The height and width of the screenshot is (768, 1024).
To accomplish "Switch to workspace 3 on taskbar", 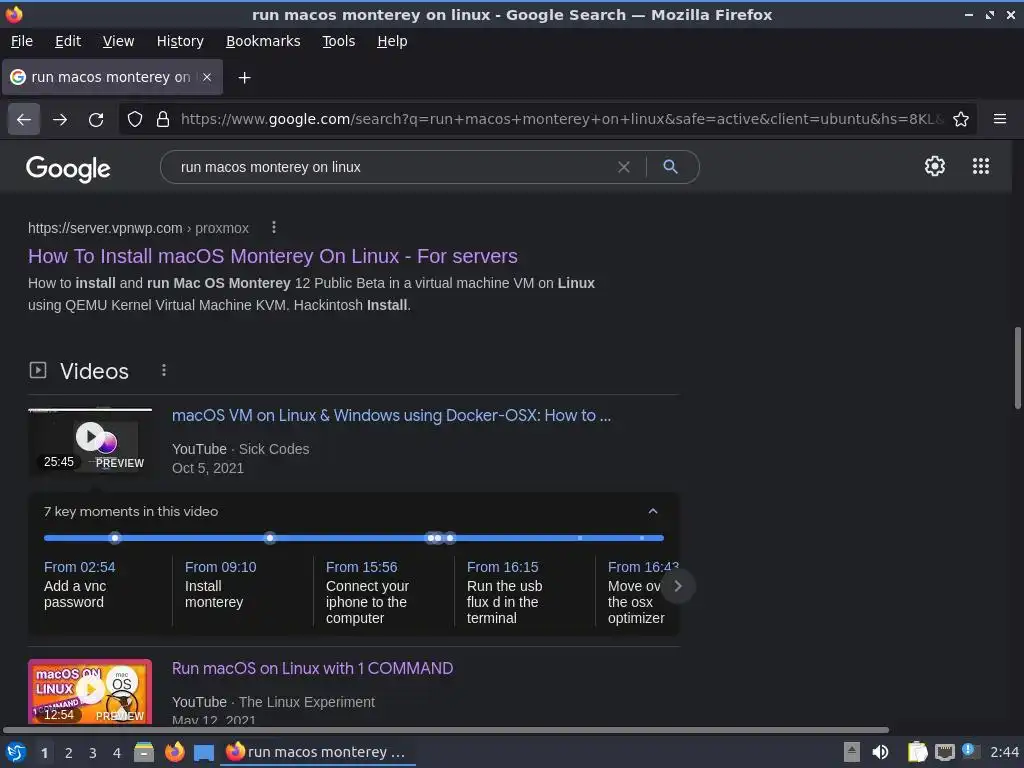I will point(93,753).
